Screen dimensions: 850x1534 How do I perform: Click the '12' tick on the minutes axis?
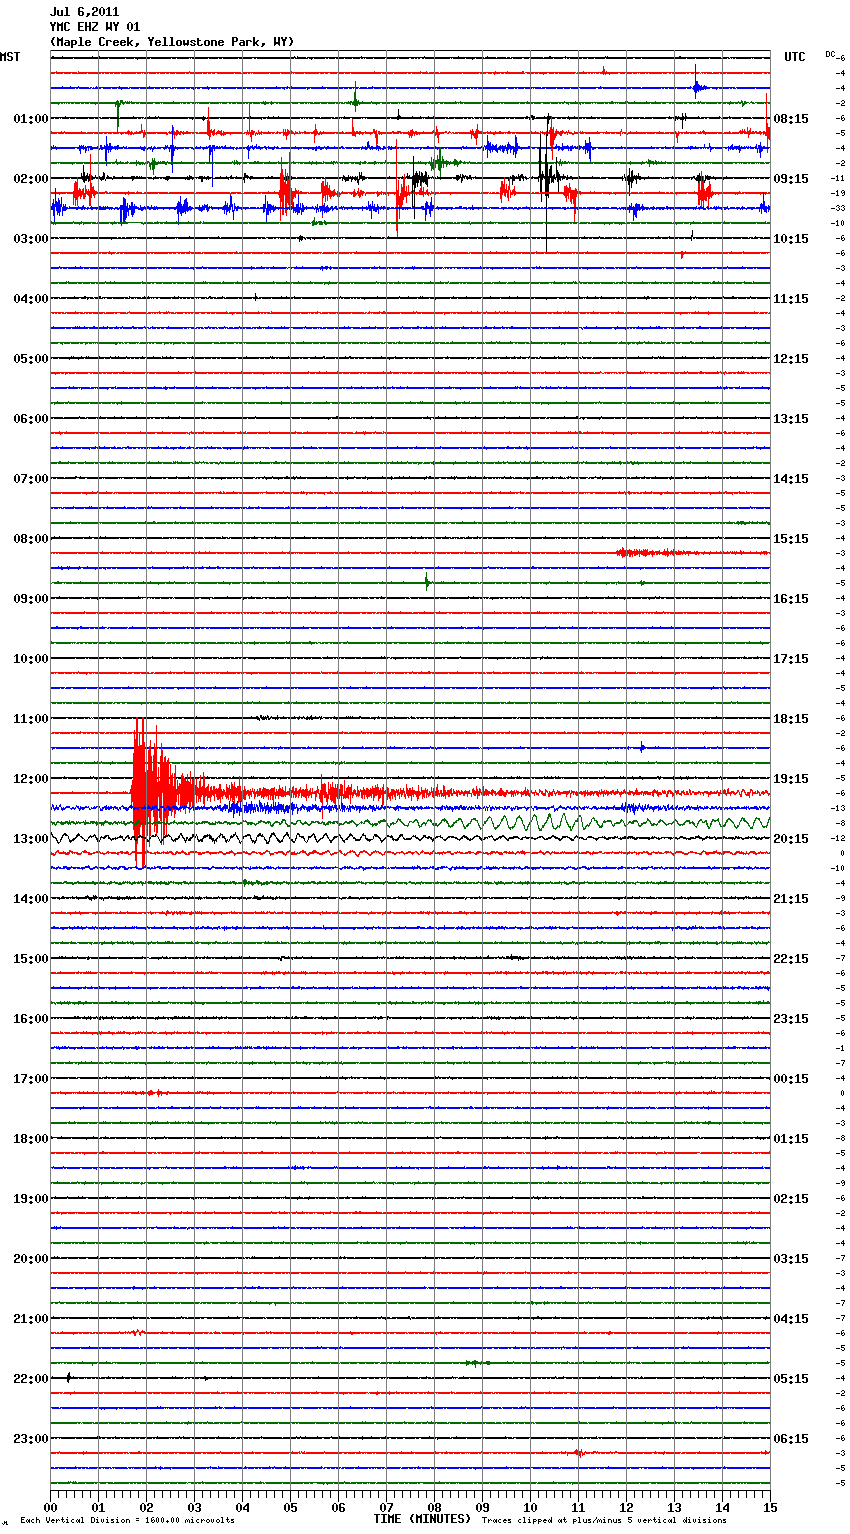pyautogui.click(x=626, y=1507)
